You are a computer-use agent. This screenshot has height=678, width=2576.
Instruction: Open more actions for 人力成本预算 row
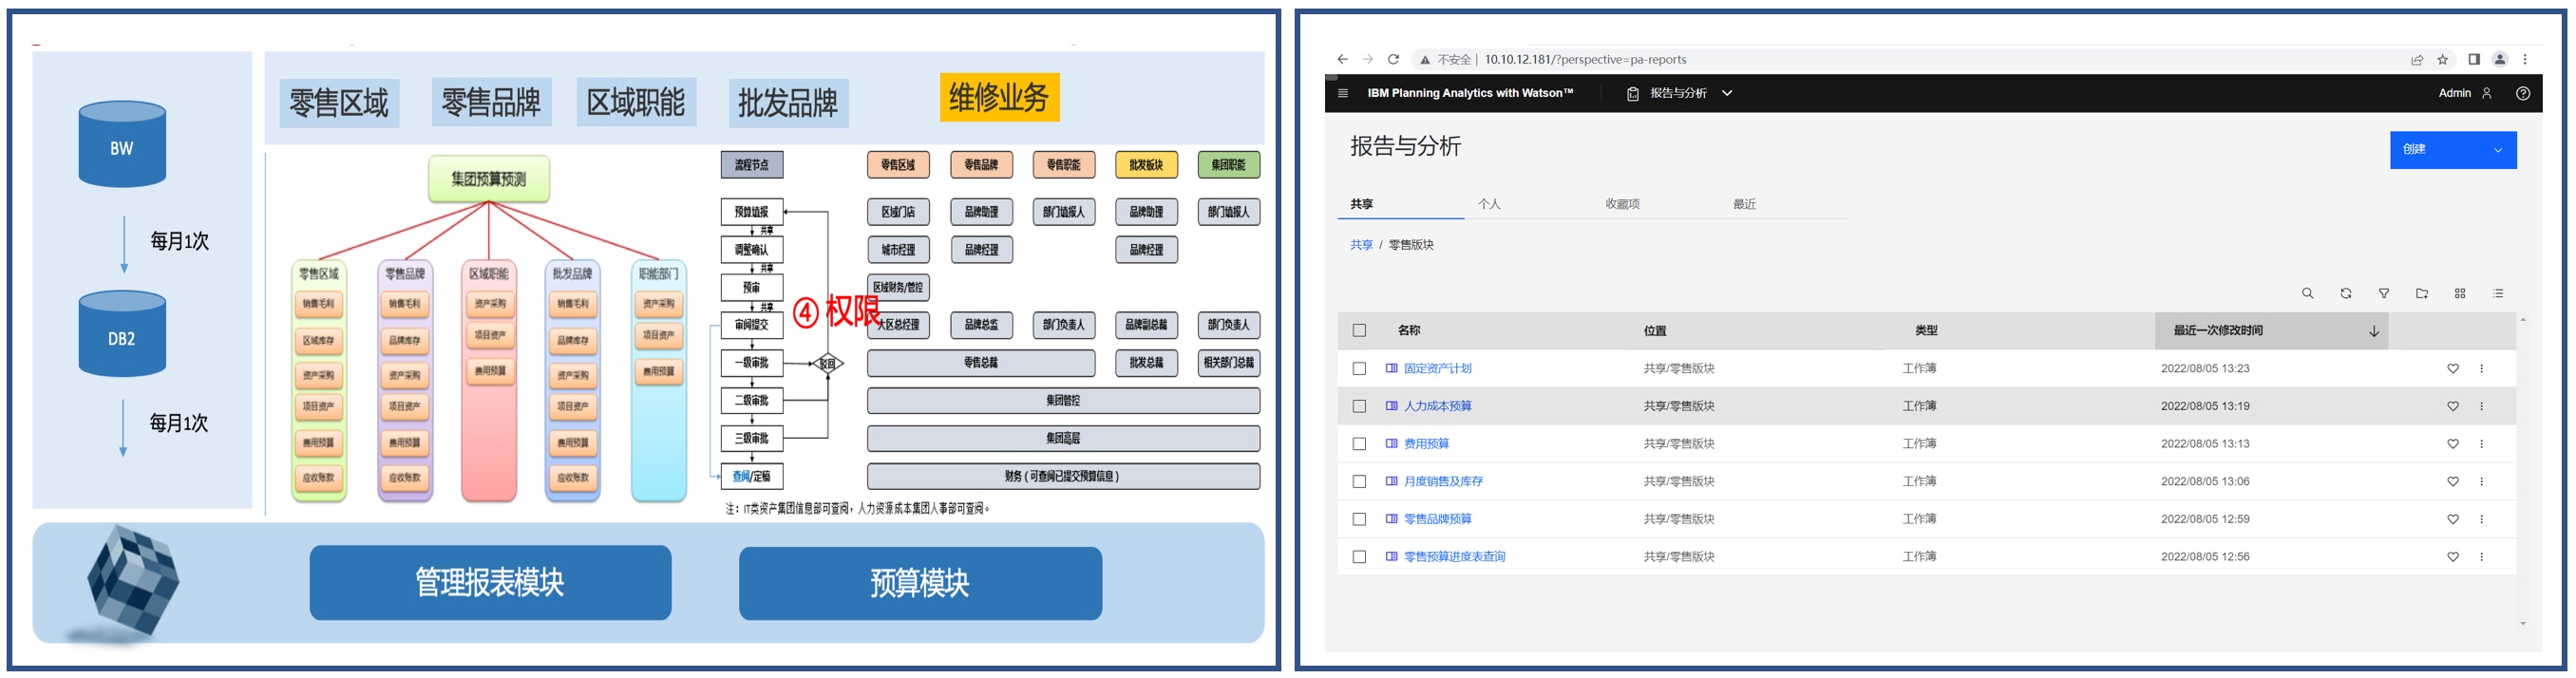coord(2481,406)
